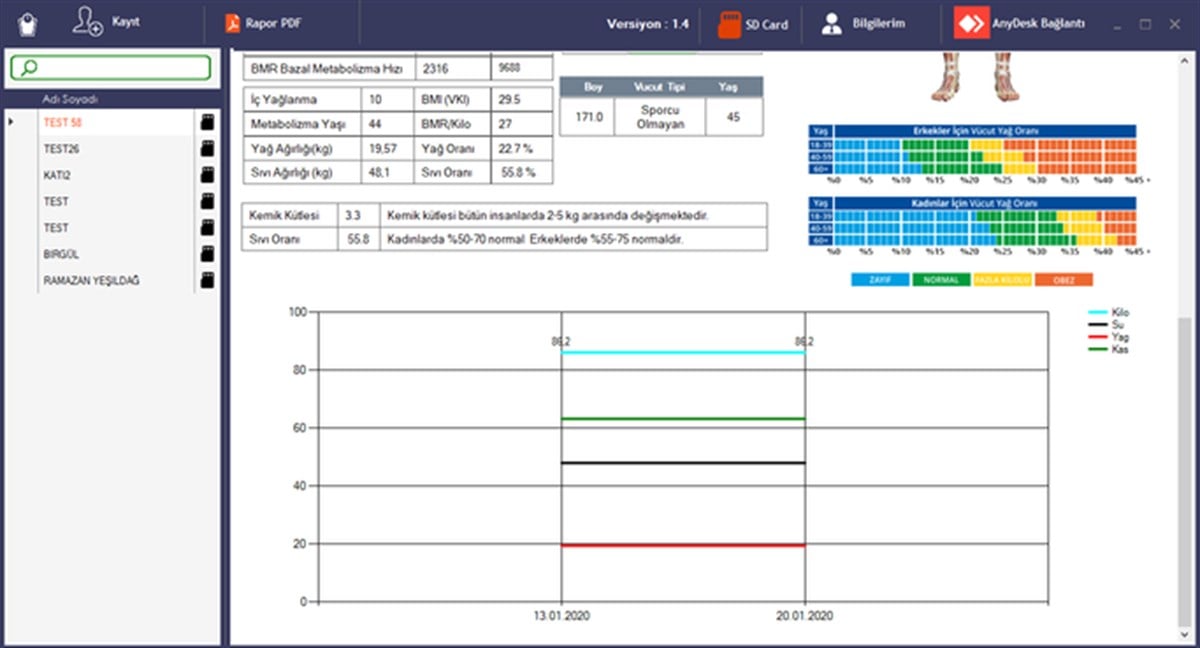
Task: Focus the green search input field
Action: coord(110,68)
